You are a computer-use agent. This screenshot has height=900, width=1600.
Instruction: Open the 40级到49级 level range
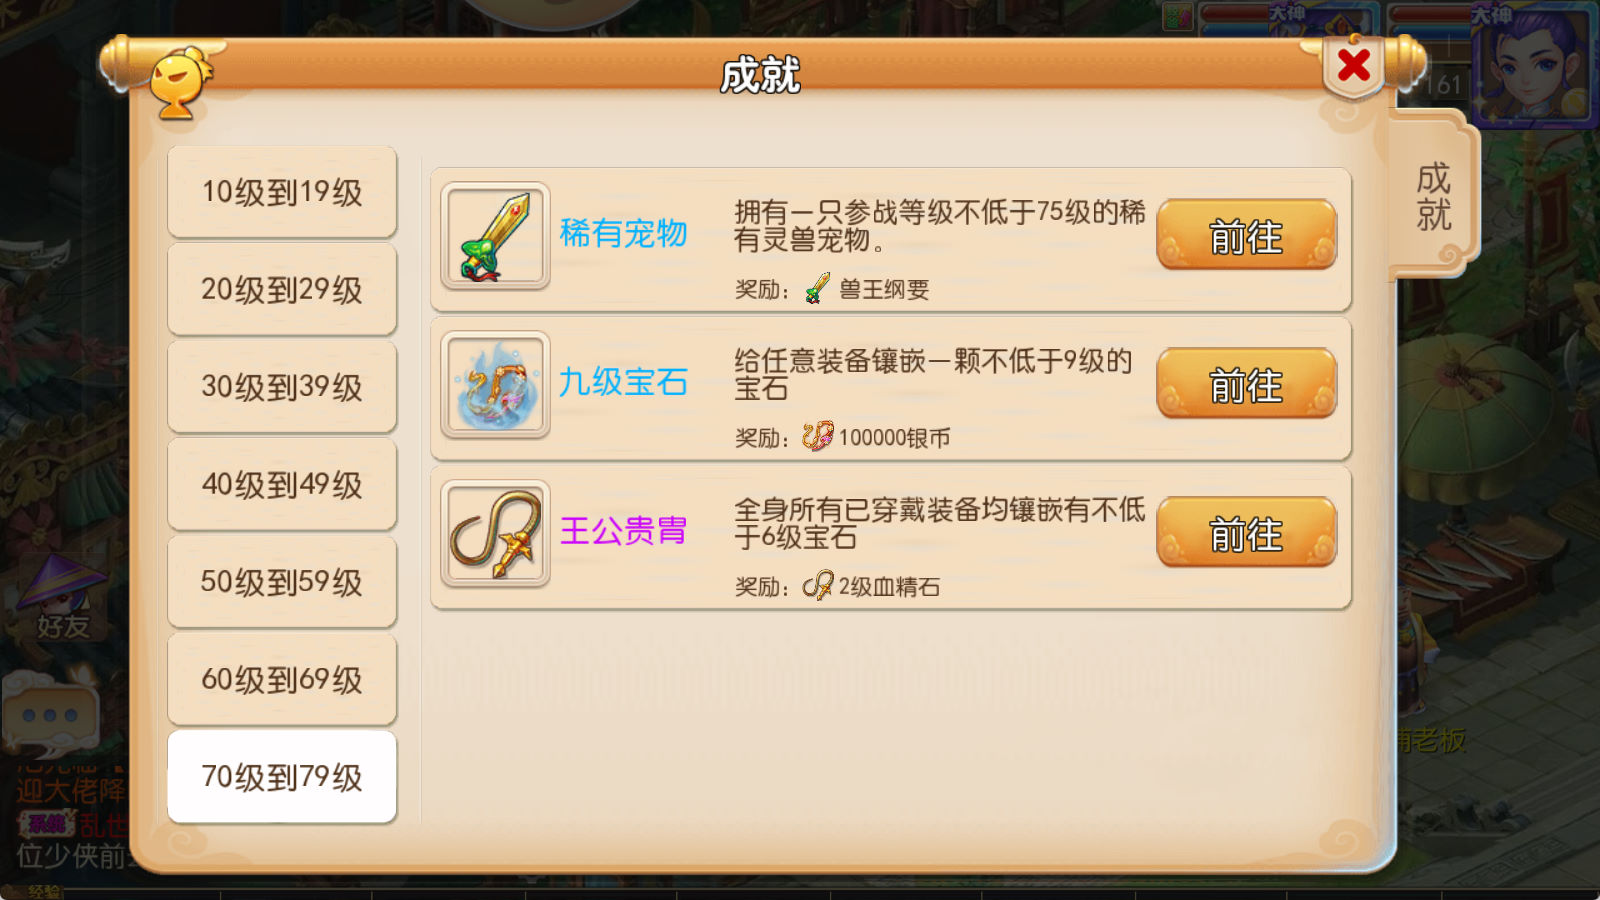click(282, 484)
